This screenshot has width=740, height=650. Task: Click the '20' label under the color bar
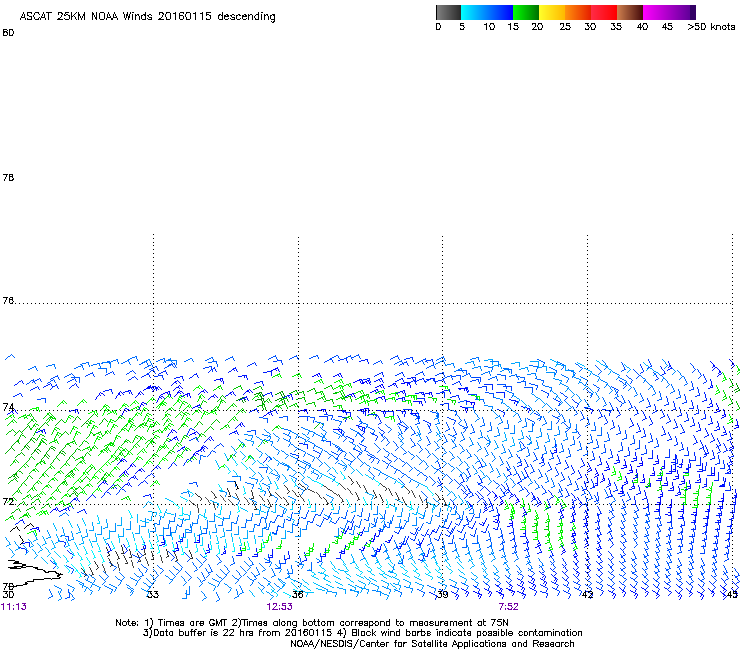(x=537, y=27)
